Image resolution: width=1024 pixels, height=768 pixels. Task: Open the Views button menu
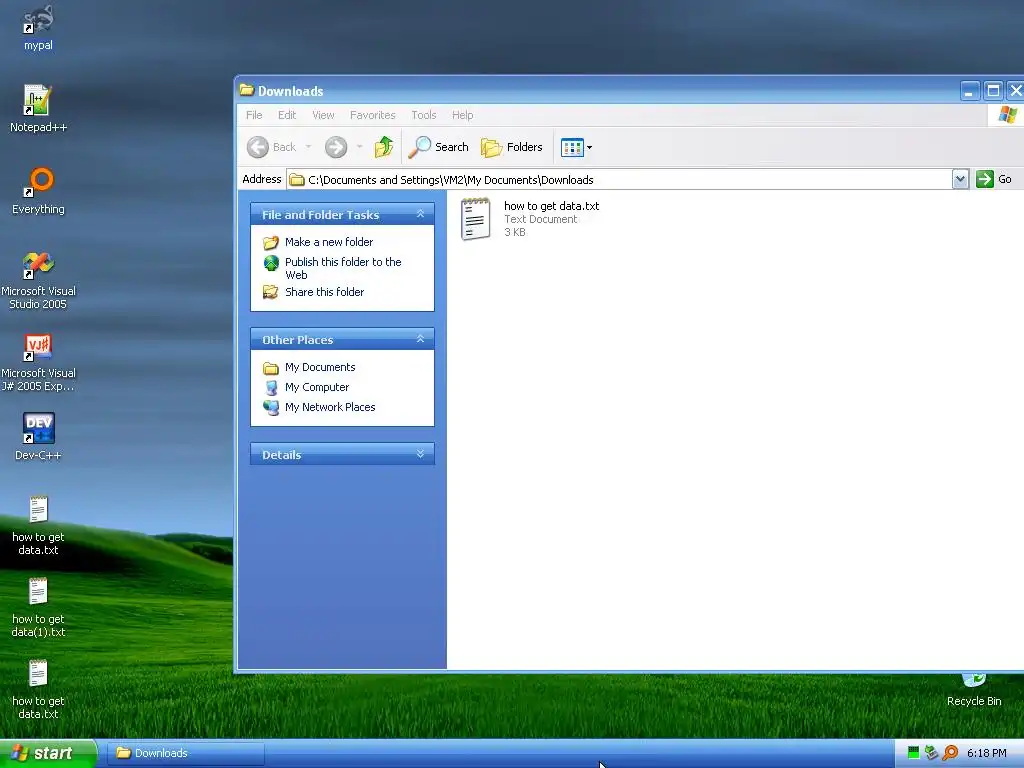tap(577, 148)
